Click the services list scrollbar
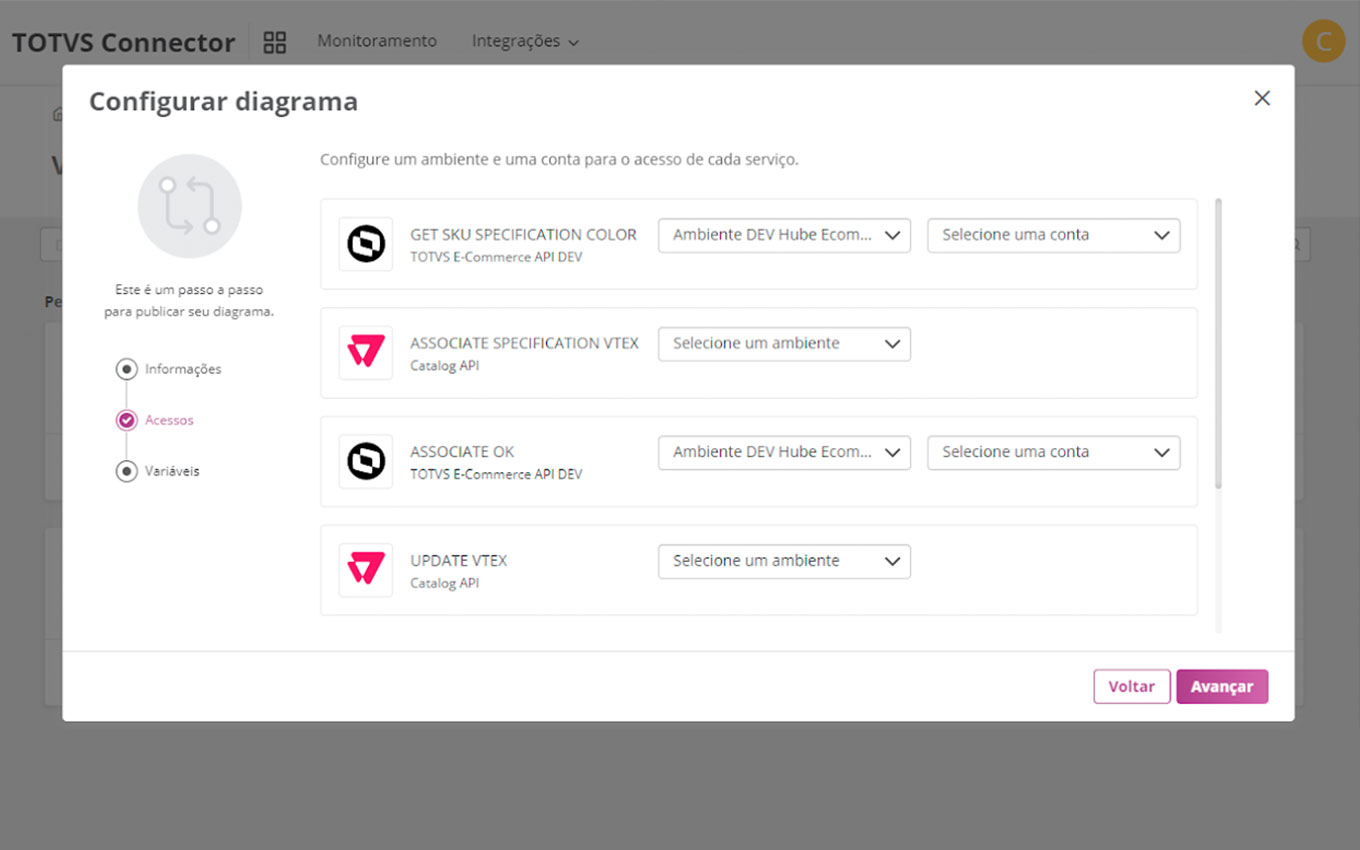Screen dimensions: 1360x850 coord(1218,344)
